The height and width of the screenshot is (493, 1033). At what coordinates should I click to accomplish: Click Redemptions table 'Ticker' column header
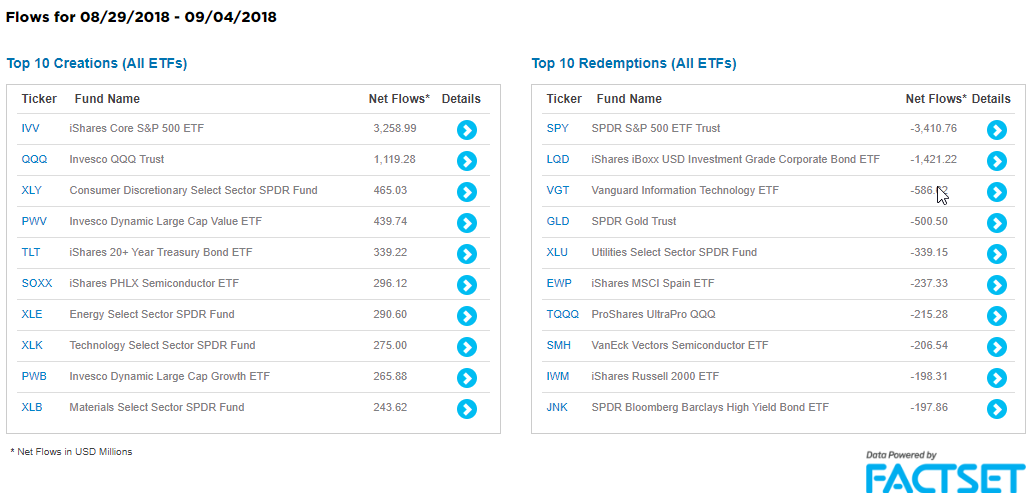tap(564, 100)
